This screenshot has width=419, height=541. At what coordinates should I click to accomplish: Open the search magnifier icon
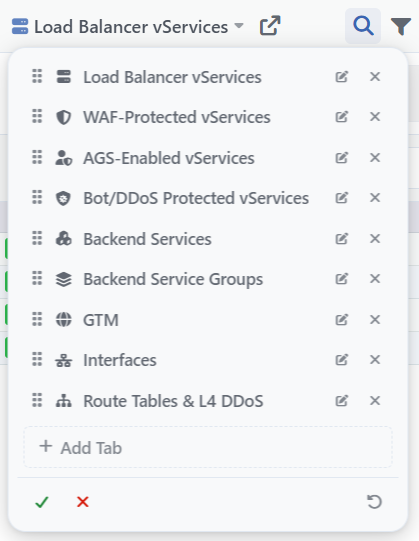click(363, 26)
